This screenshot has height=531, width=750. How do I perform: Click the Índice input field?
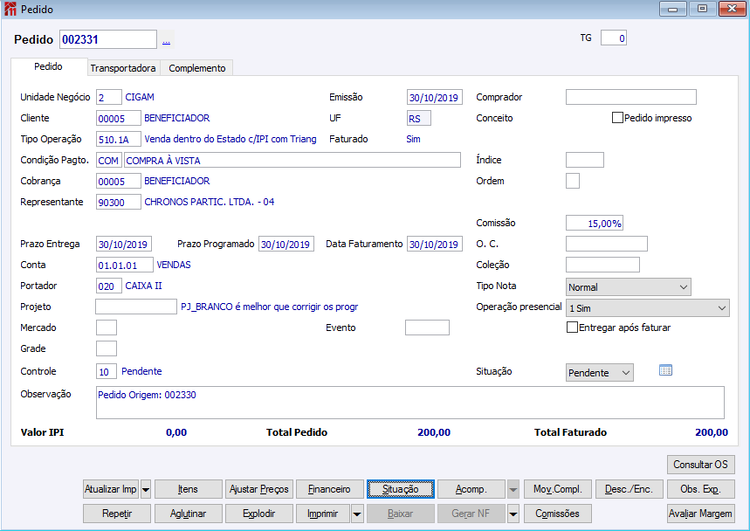point(585,160)
